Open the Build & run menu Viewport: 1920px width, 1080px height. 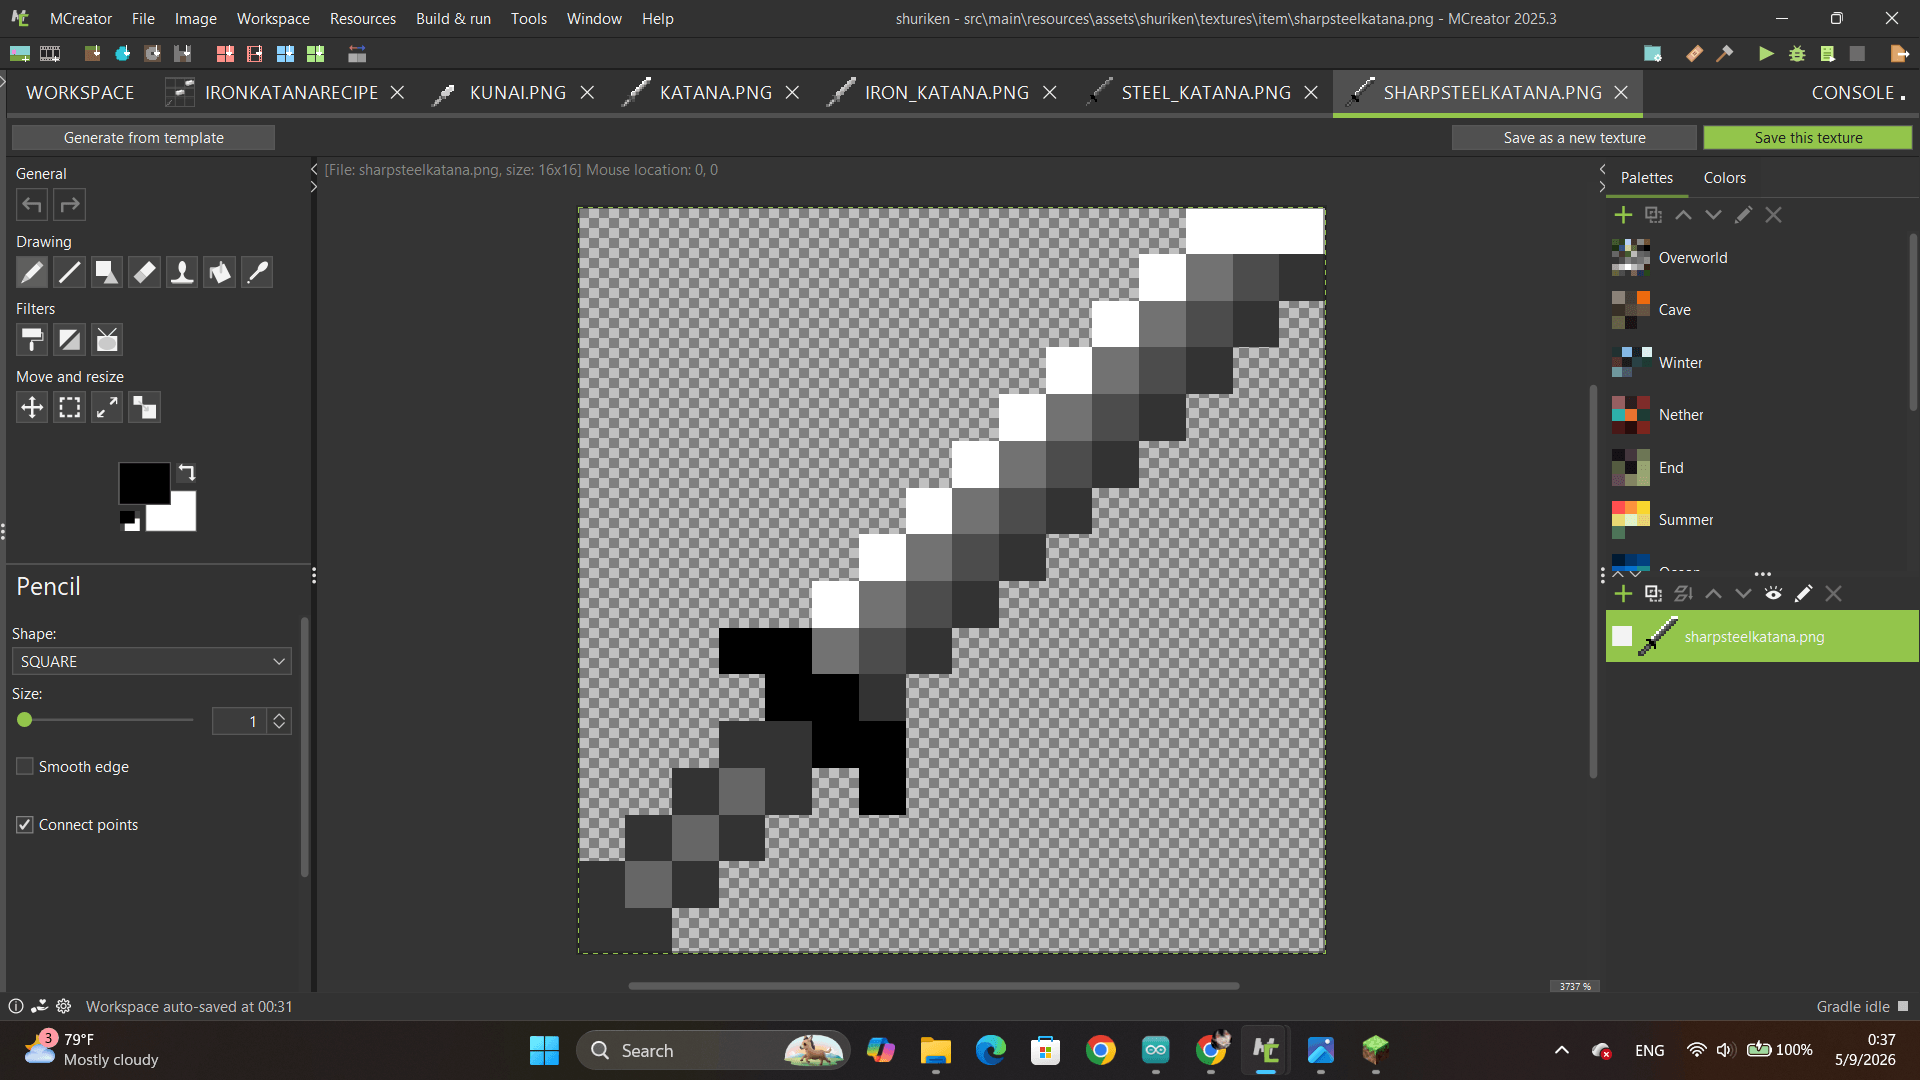453,18
